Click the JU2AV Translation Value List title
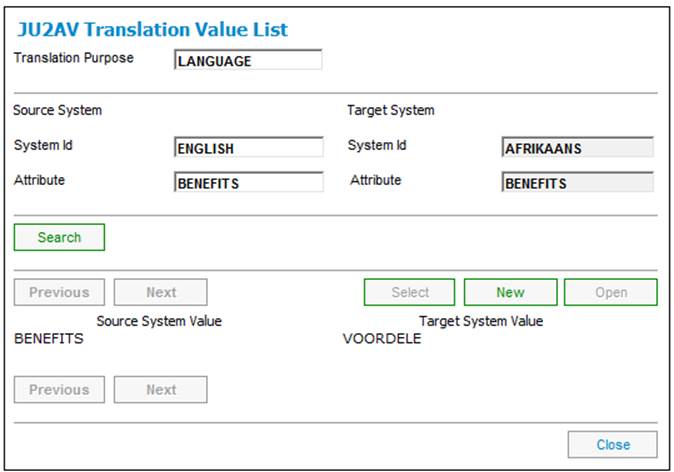674x472 pixels. pos(153,30)
